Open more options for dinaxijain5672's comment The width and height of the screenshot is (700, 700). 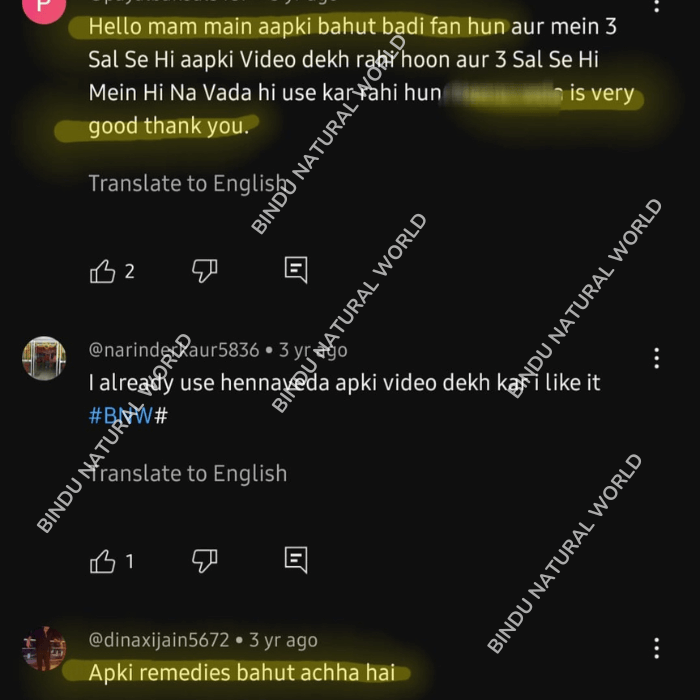pos(656,648)
